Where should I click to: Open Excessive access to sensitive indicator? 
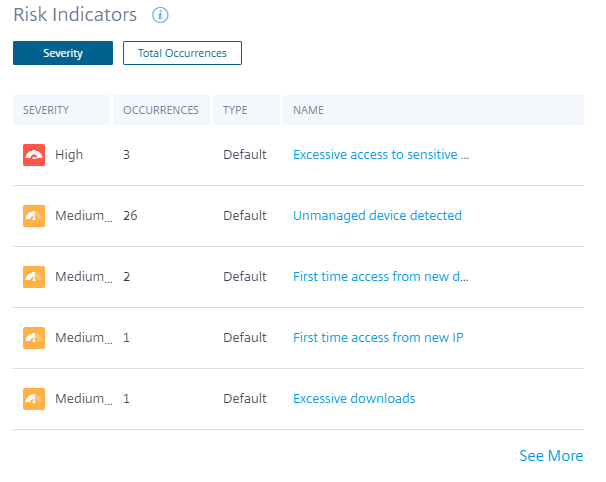point(380,155)
